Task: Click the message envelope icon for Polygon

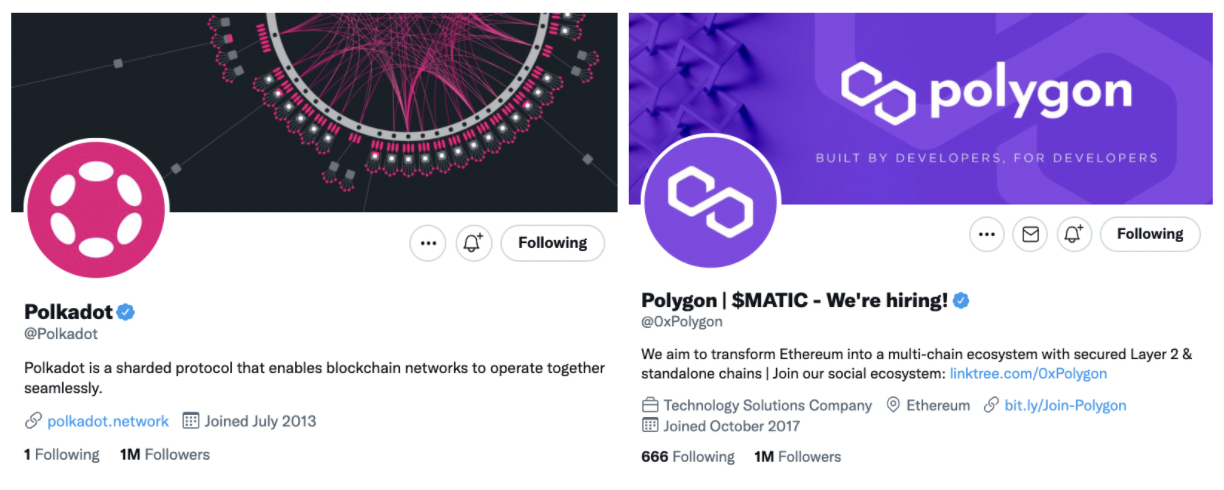Action: [x=1030, y=234]
